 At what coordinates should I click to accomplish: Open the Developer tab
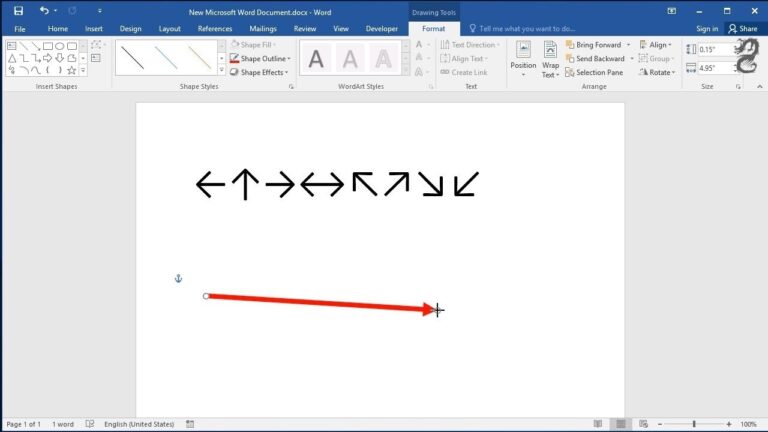[x=382, y=29]
